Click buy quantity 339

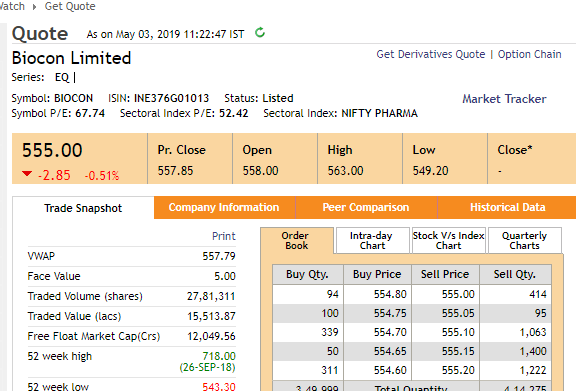[330, 332]
